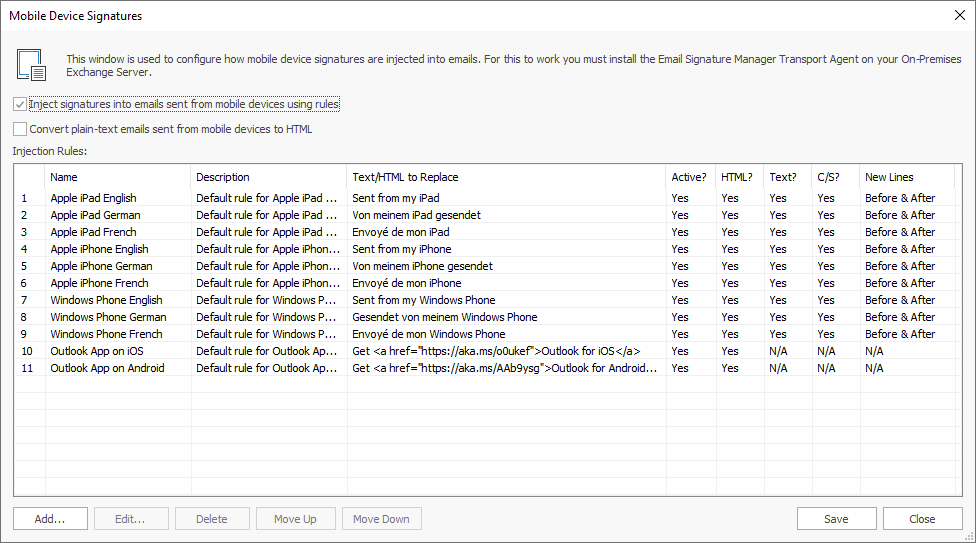976x543 pixels.
Task: Click the HTML? column header
Action: coord(739,177)
